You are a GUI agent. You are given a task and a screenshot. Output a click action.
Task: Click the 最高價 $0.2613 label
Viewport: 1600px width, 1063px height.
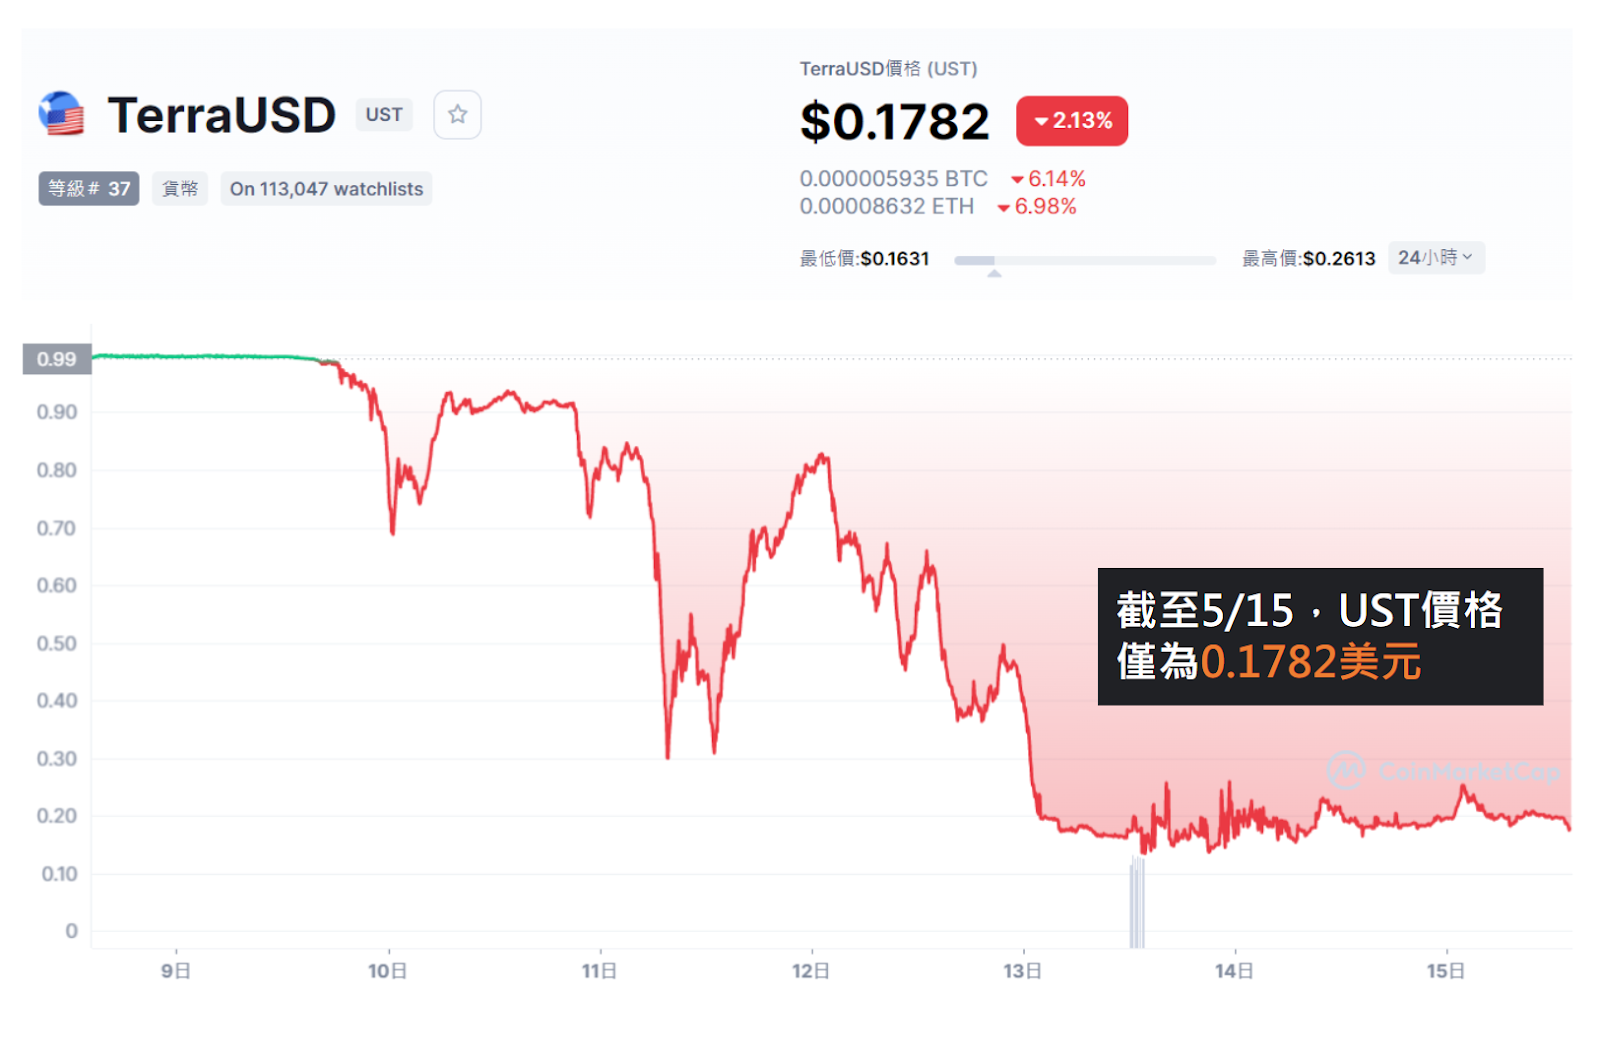tap(1305, 258)
